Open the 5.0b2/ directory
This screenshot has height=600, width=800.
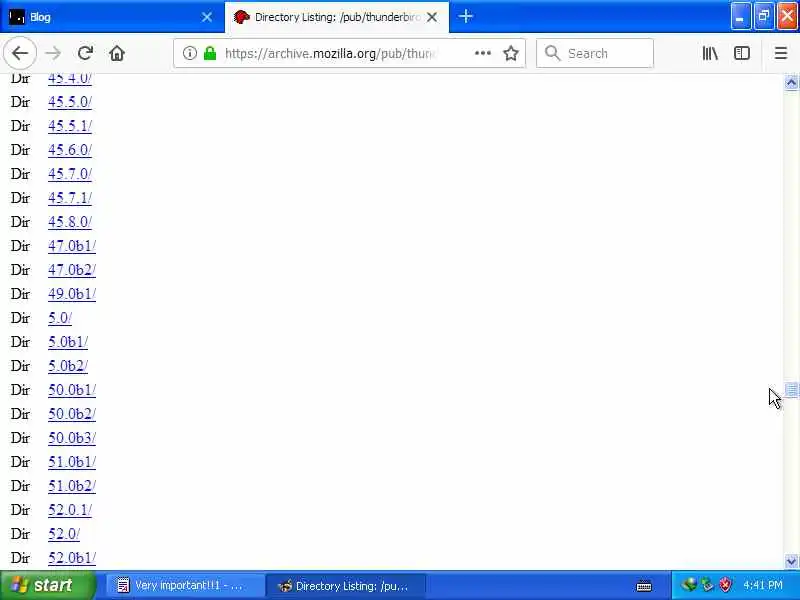[68, 365]
